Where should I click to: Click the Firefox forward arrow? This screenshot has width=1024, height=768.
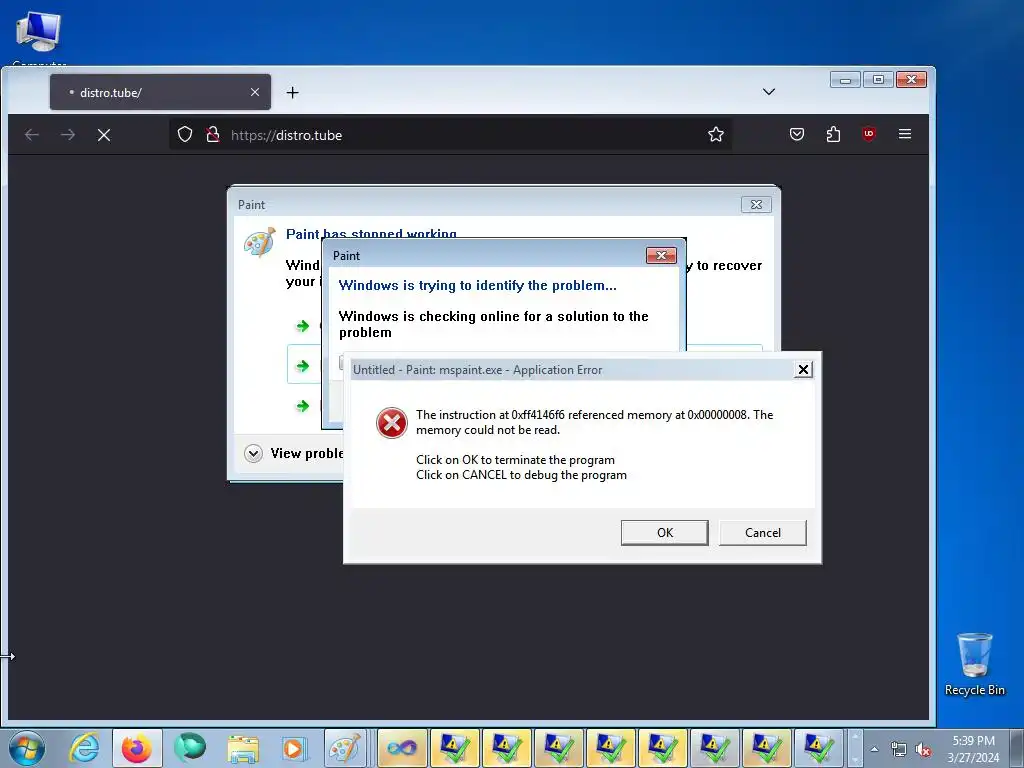point(68,135)
